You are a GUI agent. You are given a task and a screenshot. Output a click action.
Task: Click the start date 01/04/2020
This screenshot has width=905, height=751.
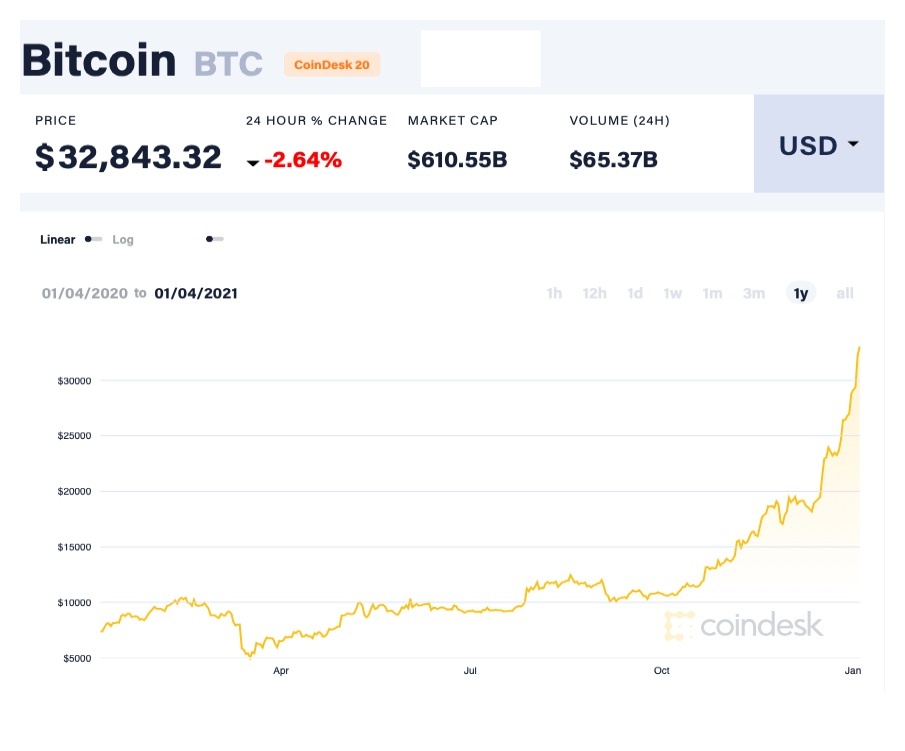[x=85, y=293]
